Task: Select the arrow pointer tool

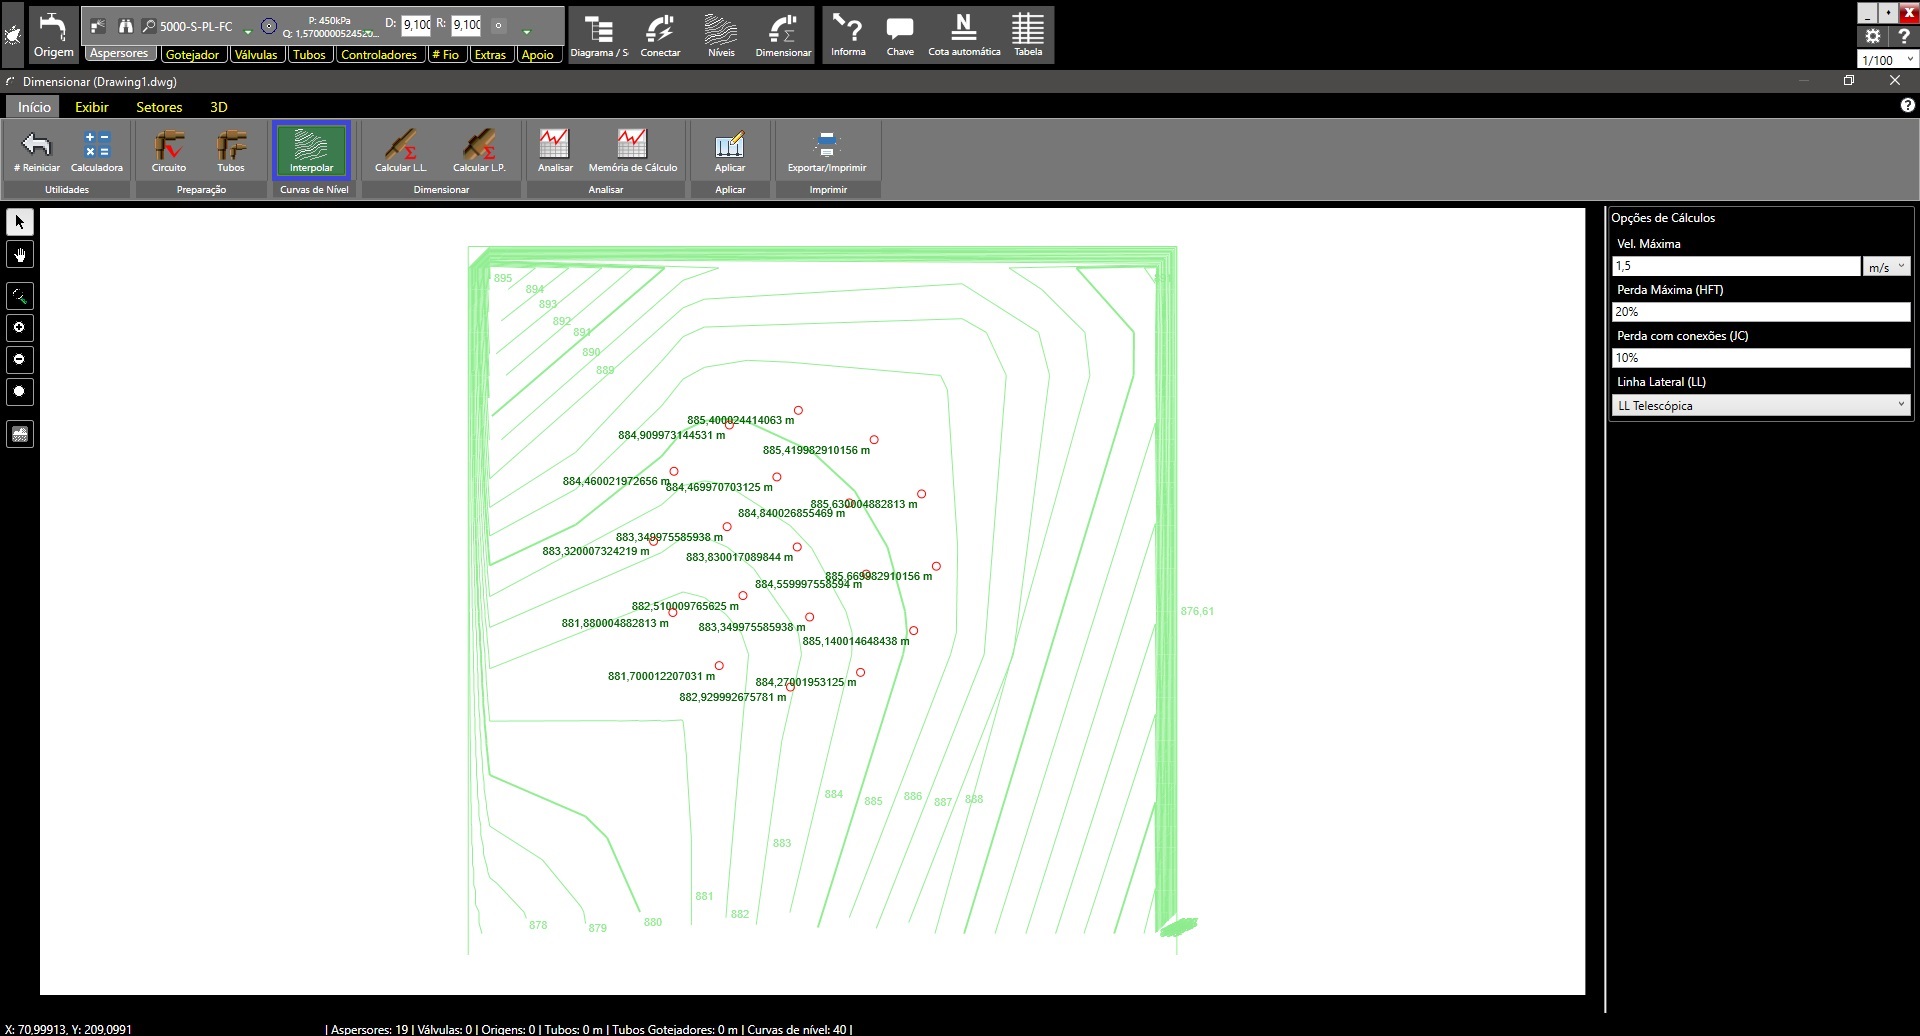Action: (x=20, y=222)
